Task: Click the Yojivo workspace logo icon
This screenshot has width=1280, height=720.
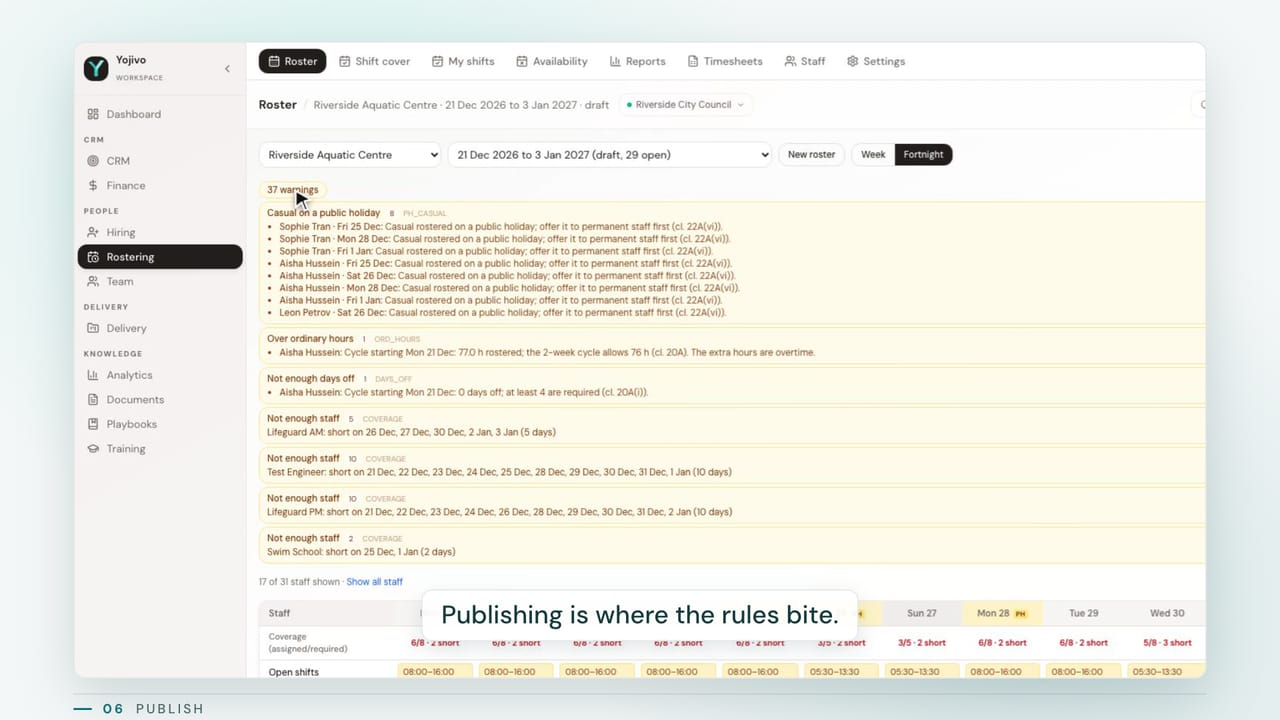Action: tap(96, 67)
